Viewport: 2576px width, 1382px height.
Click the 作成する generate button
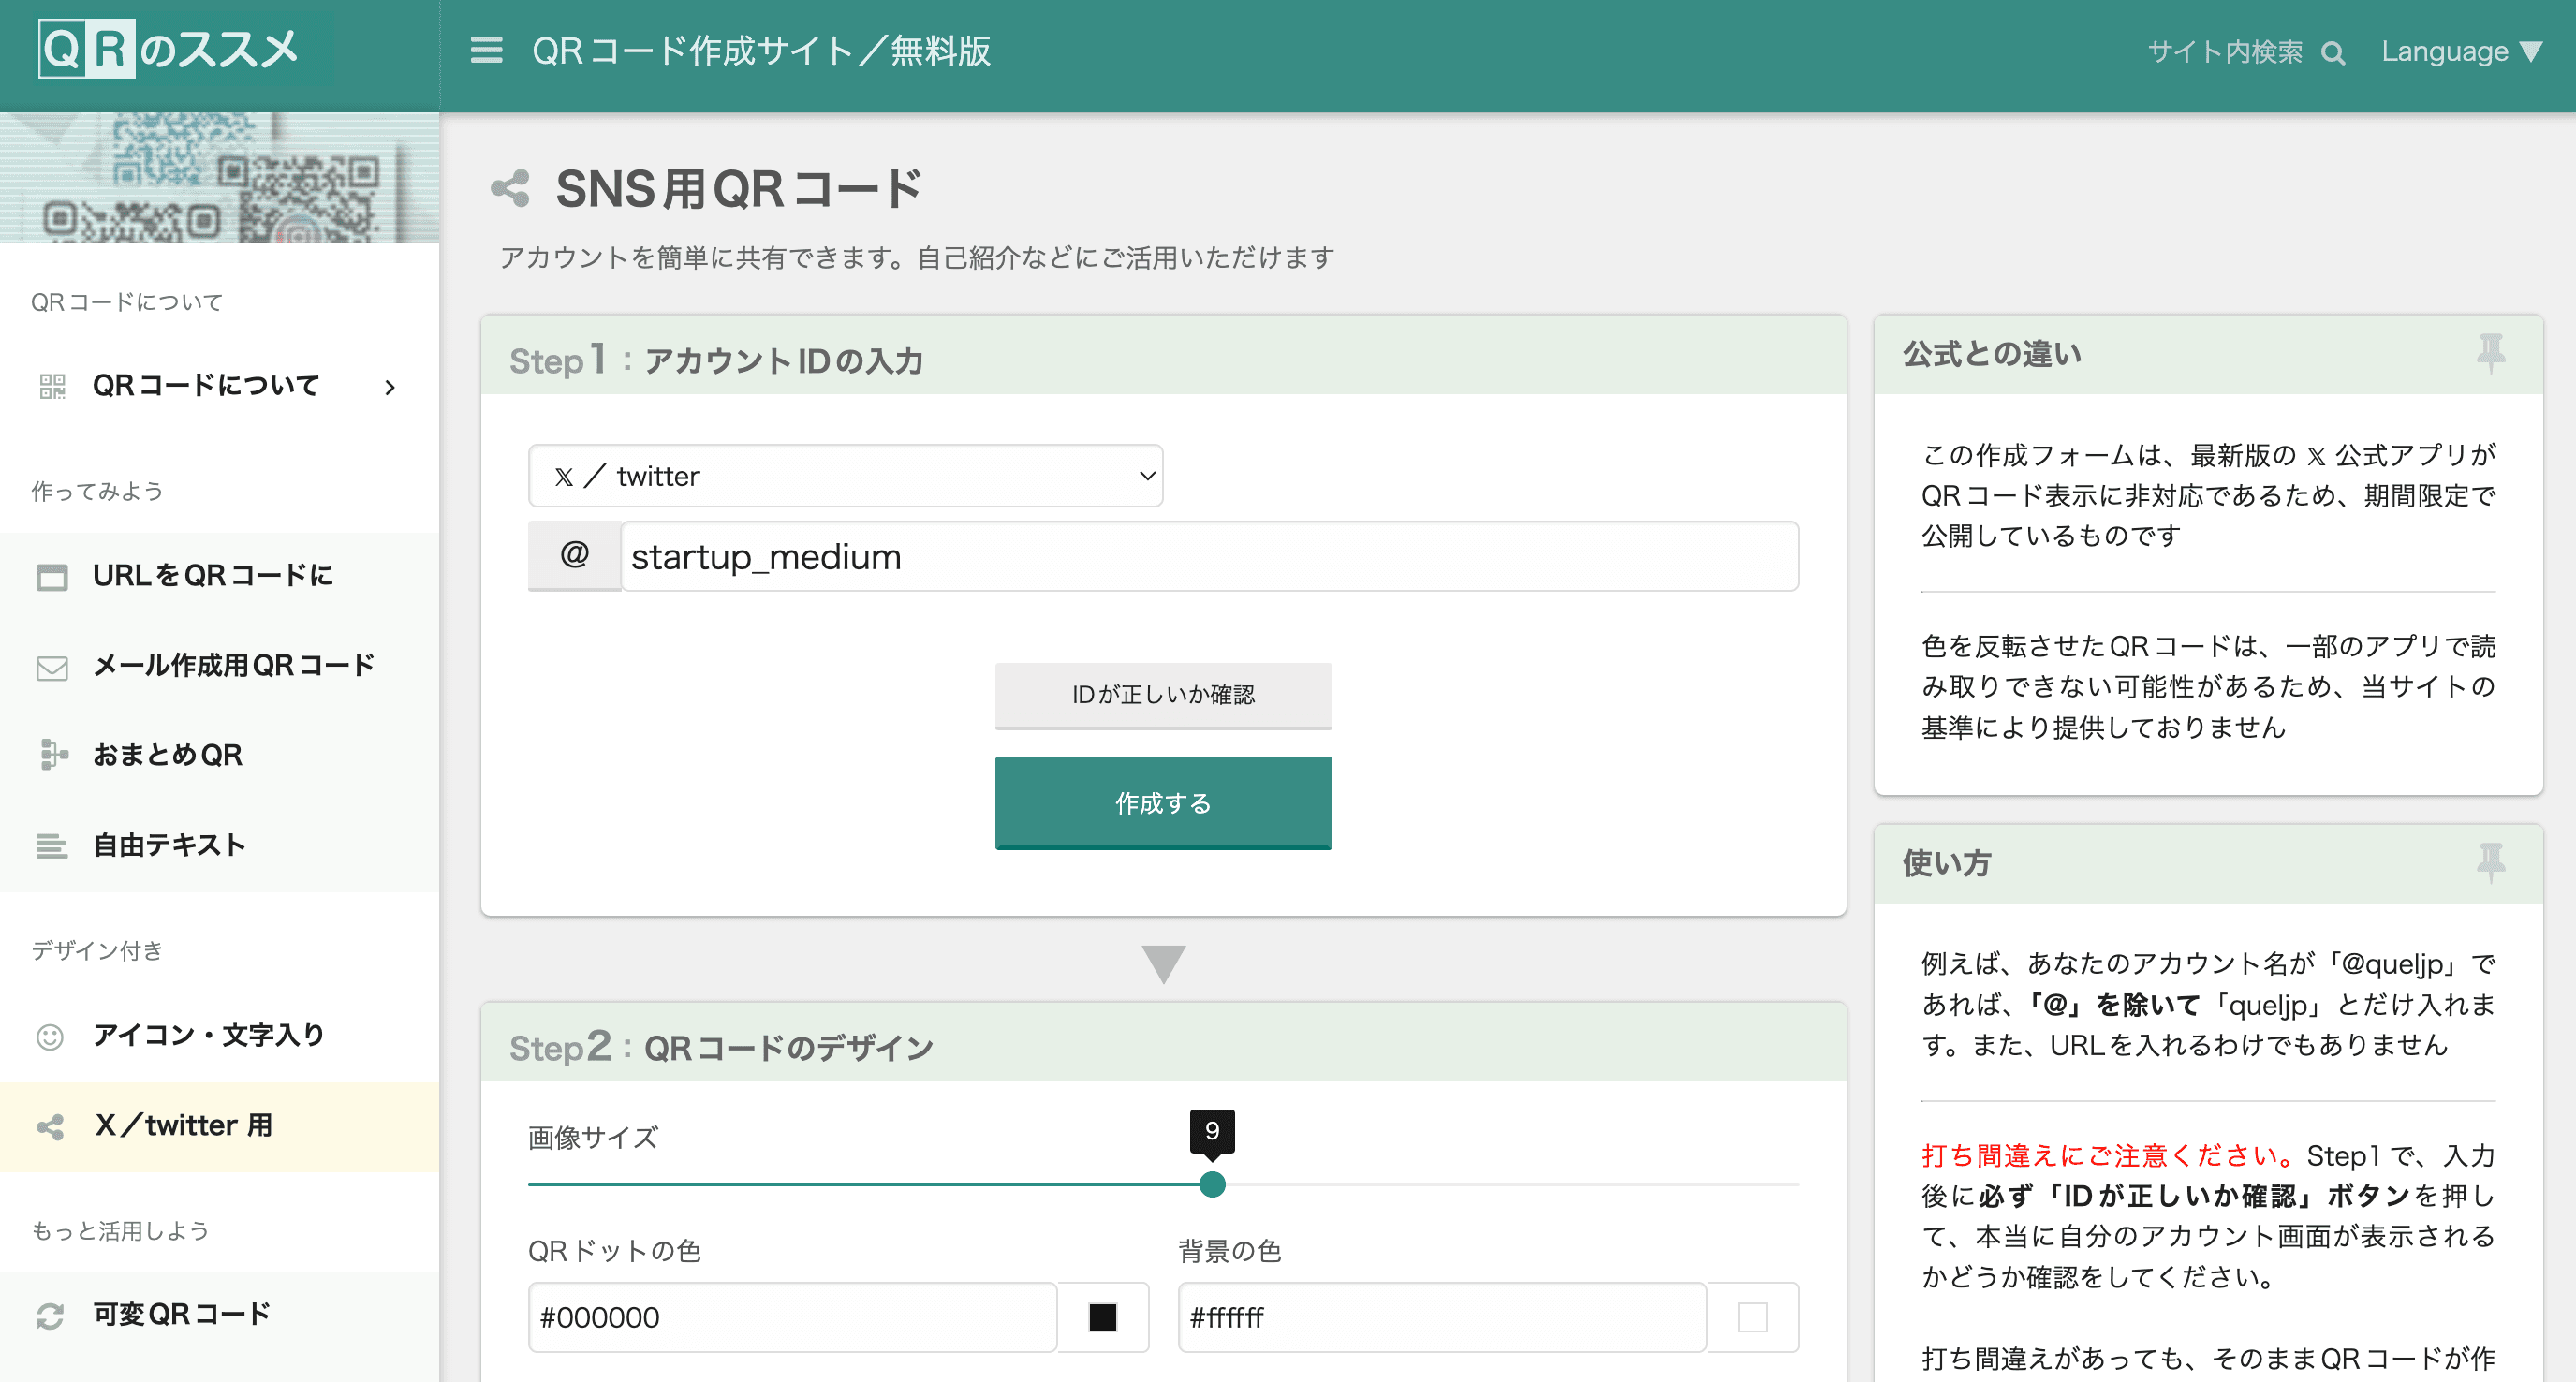tap(1162, 802)
